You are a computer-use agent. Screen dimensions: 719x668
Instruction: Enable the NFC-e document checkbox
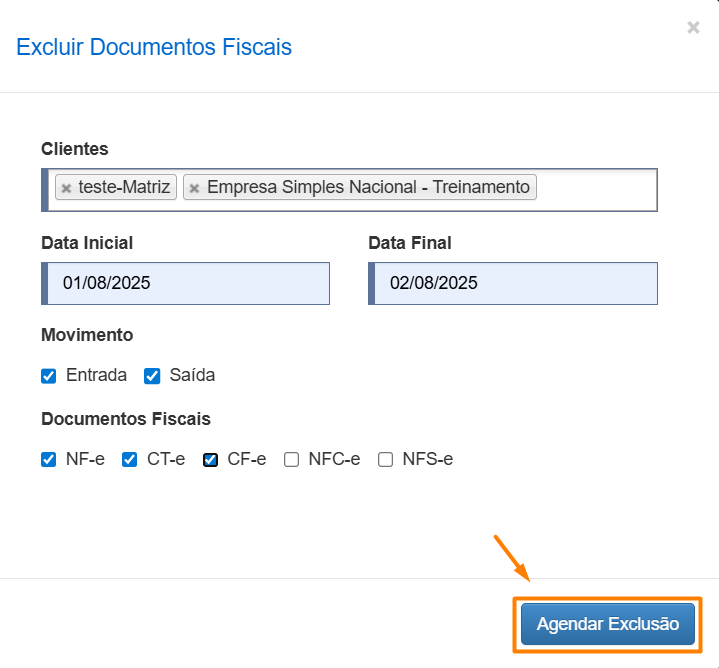292,460
